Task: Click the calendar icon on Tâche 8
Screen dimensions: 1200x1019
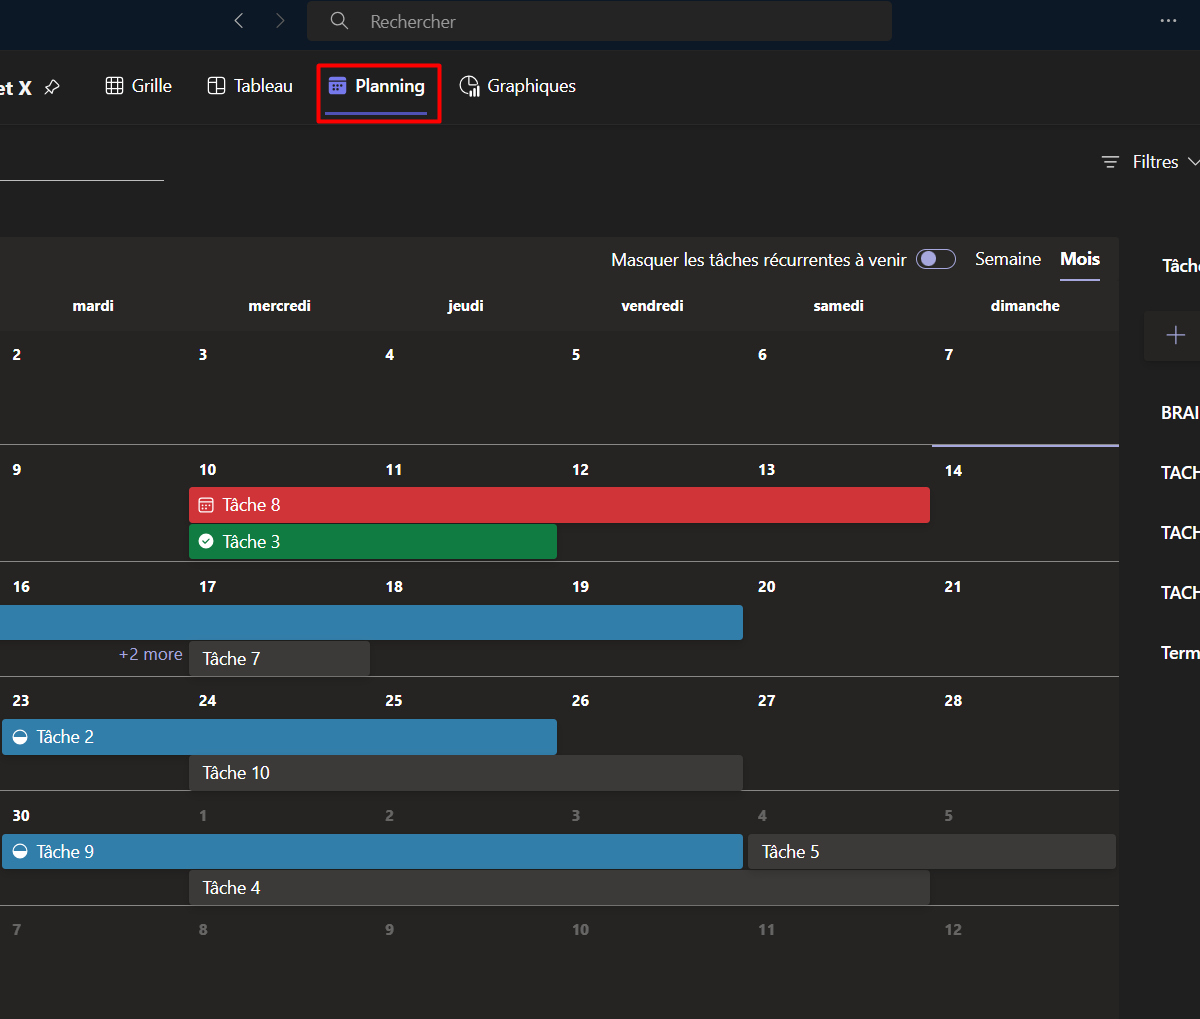Action: click(206, 505)
